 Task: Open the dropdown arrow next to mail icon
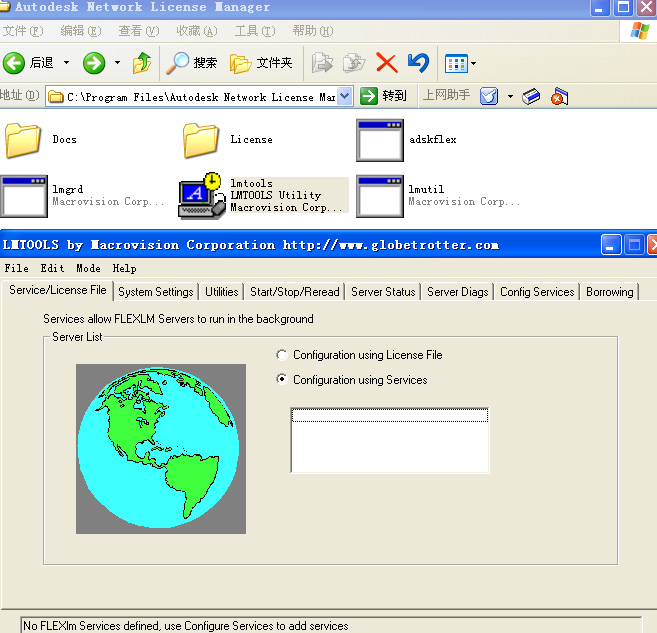[510, 96]
